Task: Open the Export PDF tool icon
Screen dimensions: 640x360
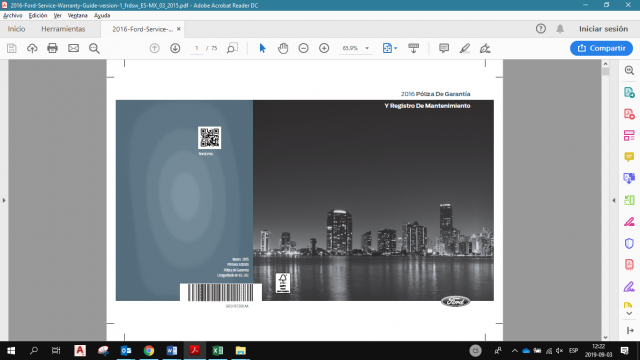Action: click(x=629, y=92)
